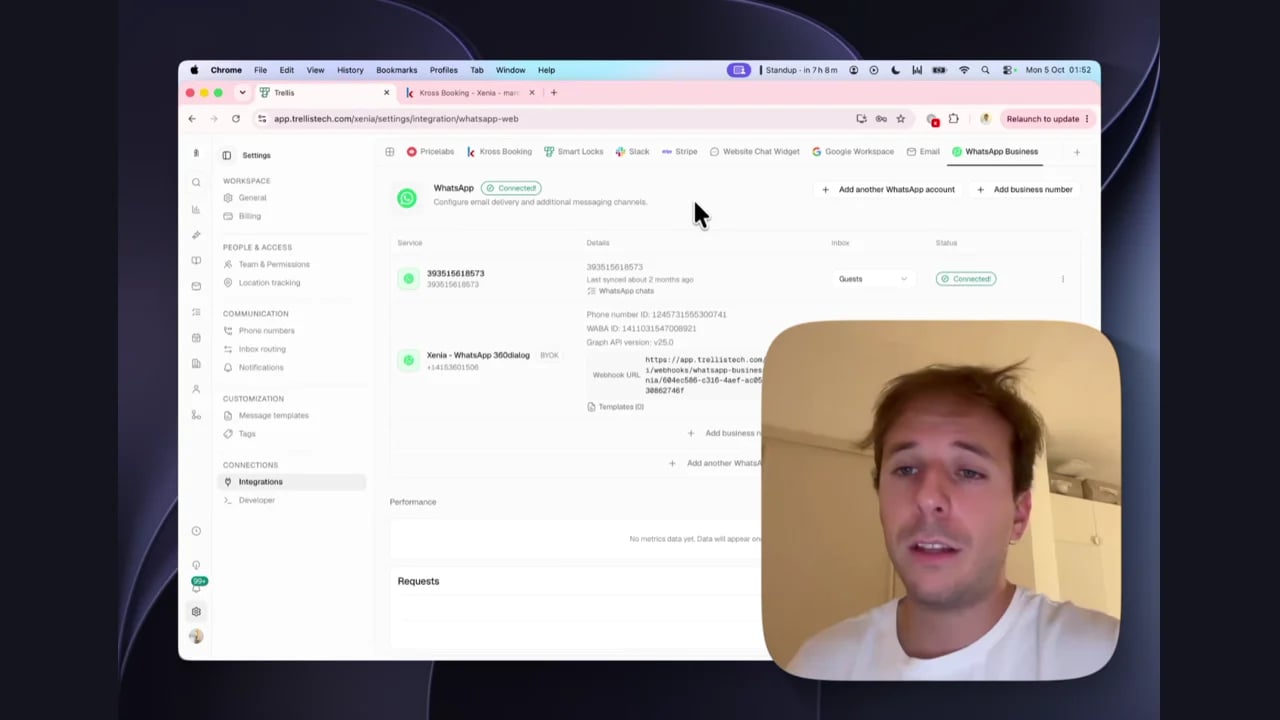Open Chrome extensions puzzle icon
Image resolution: width=1280 pixels, height=720 pixels.
pos(953,119)
